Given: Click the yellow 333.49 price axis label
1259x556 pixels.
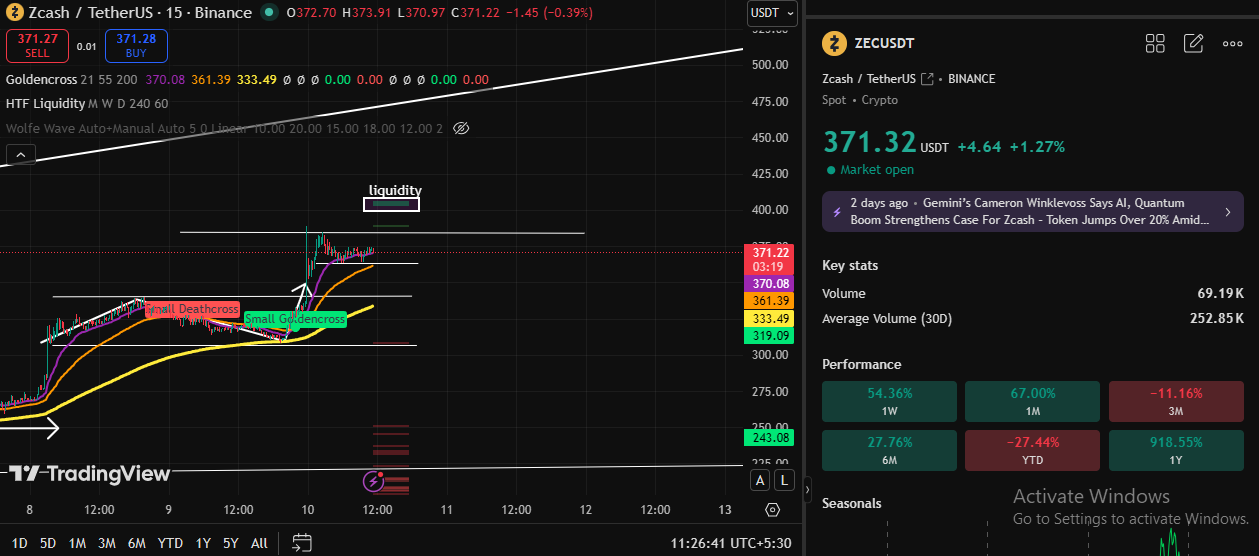Looking at the screenshot, I should [x=770, y=319].
